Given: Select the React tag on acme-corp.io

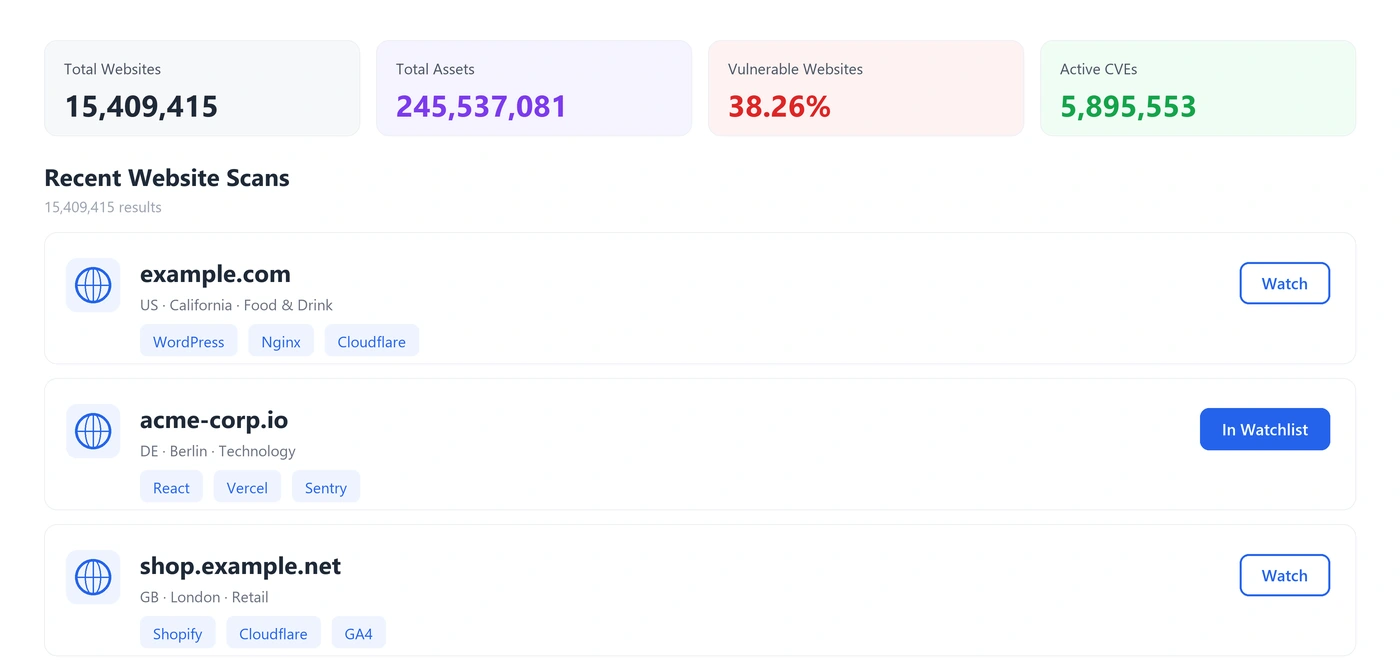Looking at the screenshot, I should click(171, 487).
